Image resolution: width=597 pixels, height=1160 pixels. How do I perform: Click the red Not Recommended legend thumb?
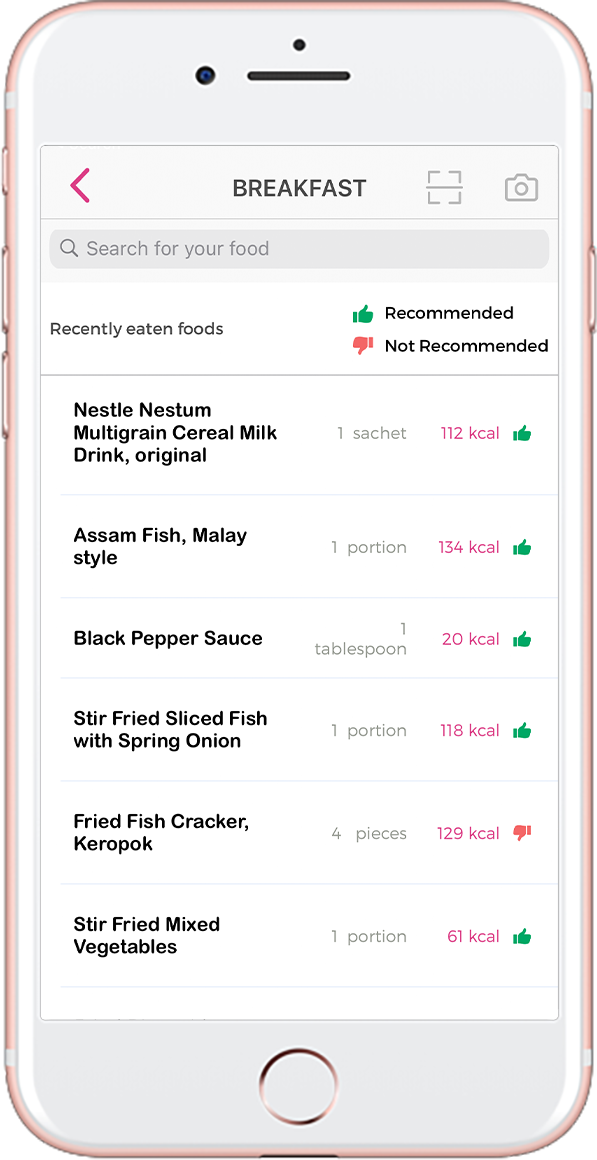tap(362, 345)
